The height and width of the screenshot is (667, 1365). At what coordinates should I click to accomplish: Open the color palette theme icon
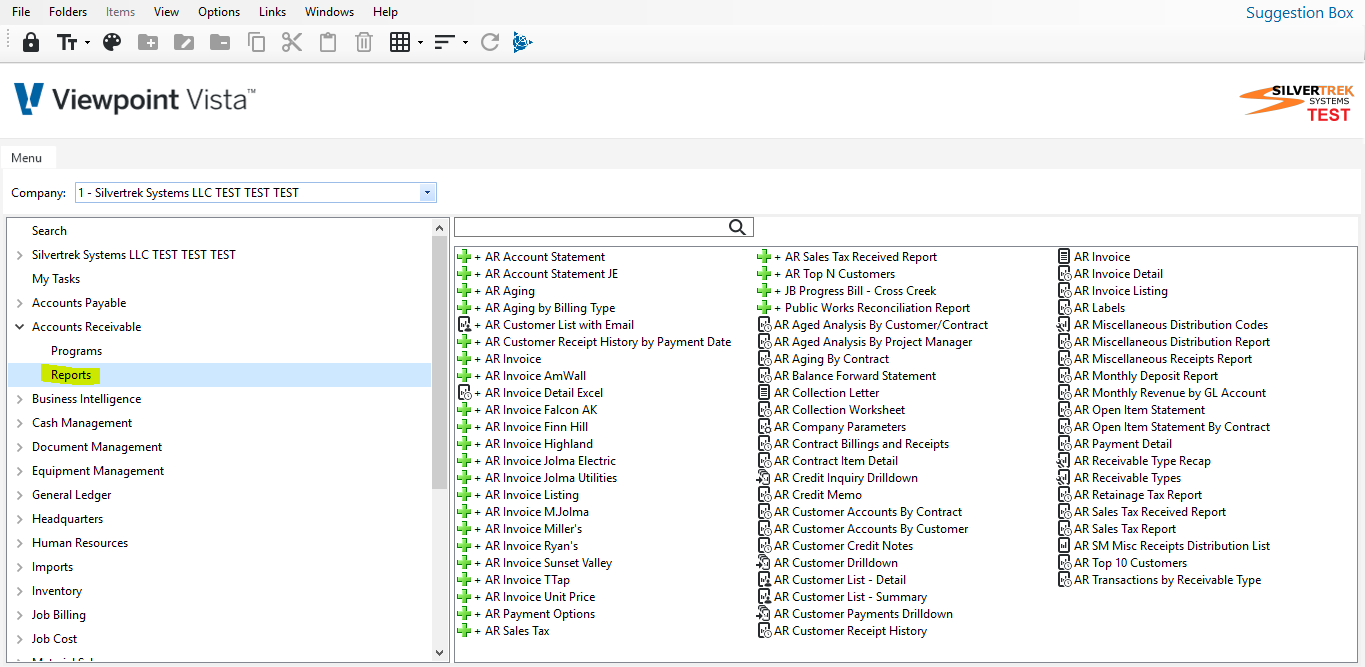click(112, 42)
